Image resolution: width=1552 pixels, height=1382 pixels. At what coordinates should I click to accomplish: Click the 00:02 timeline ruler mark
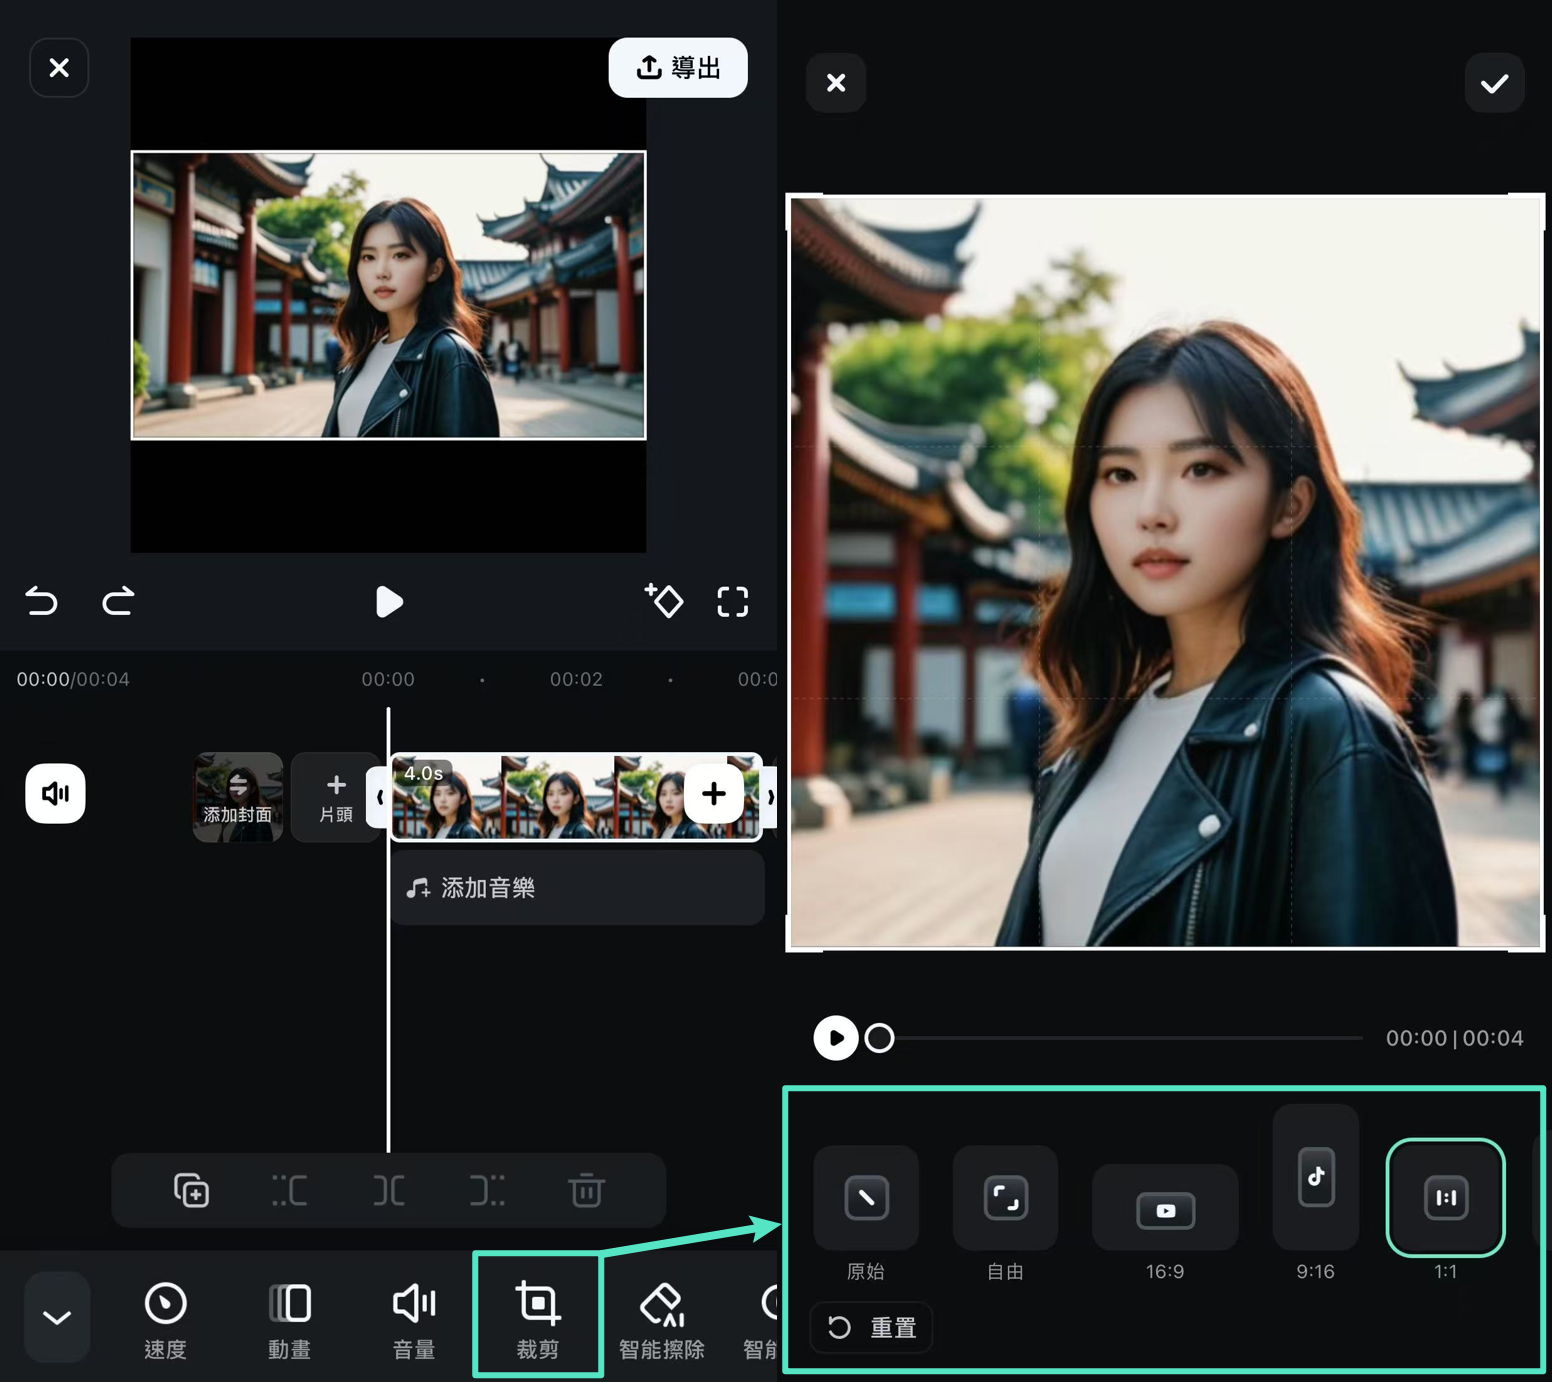(x=576, y=680)
